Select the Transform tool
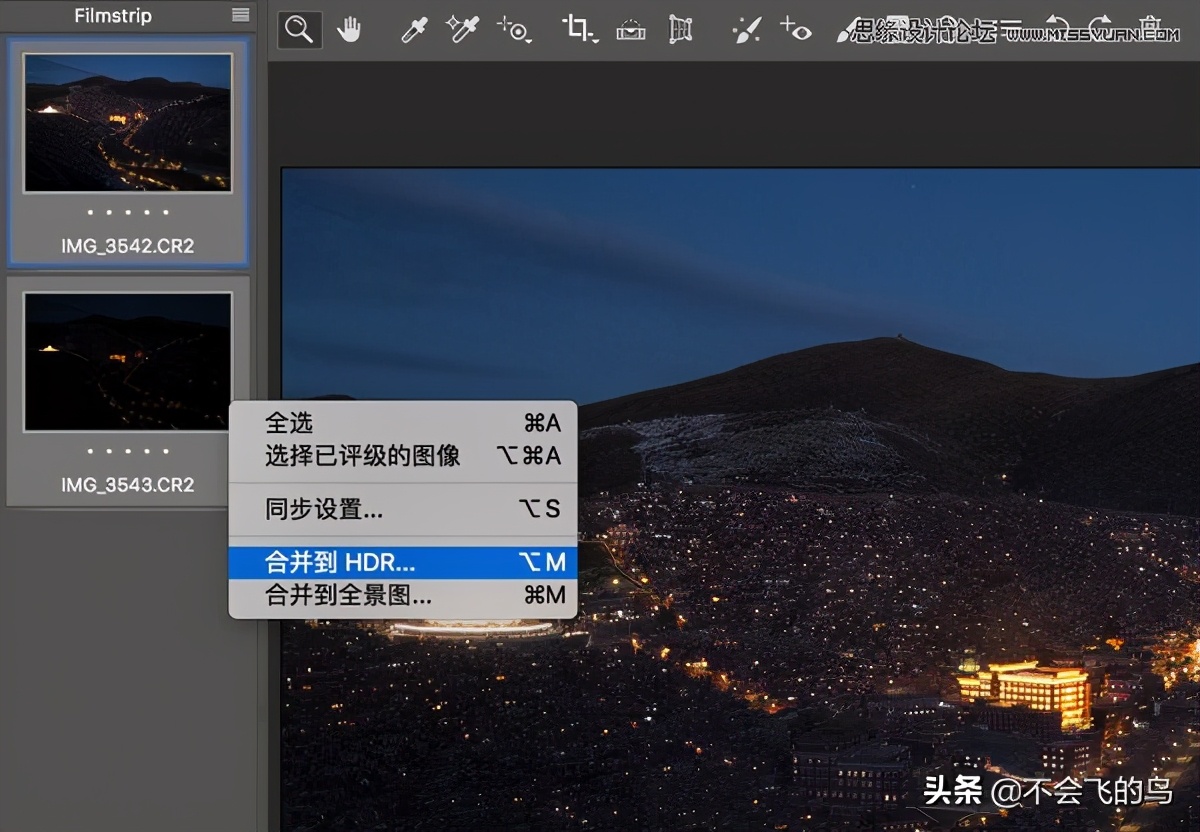The image size is (1200, 832). (681, 29)
